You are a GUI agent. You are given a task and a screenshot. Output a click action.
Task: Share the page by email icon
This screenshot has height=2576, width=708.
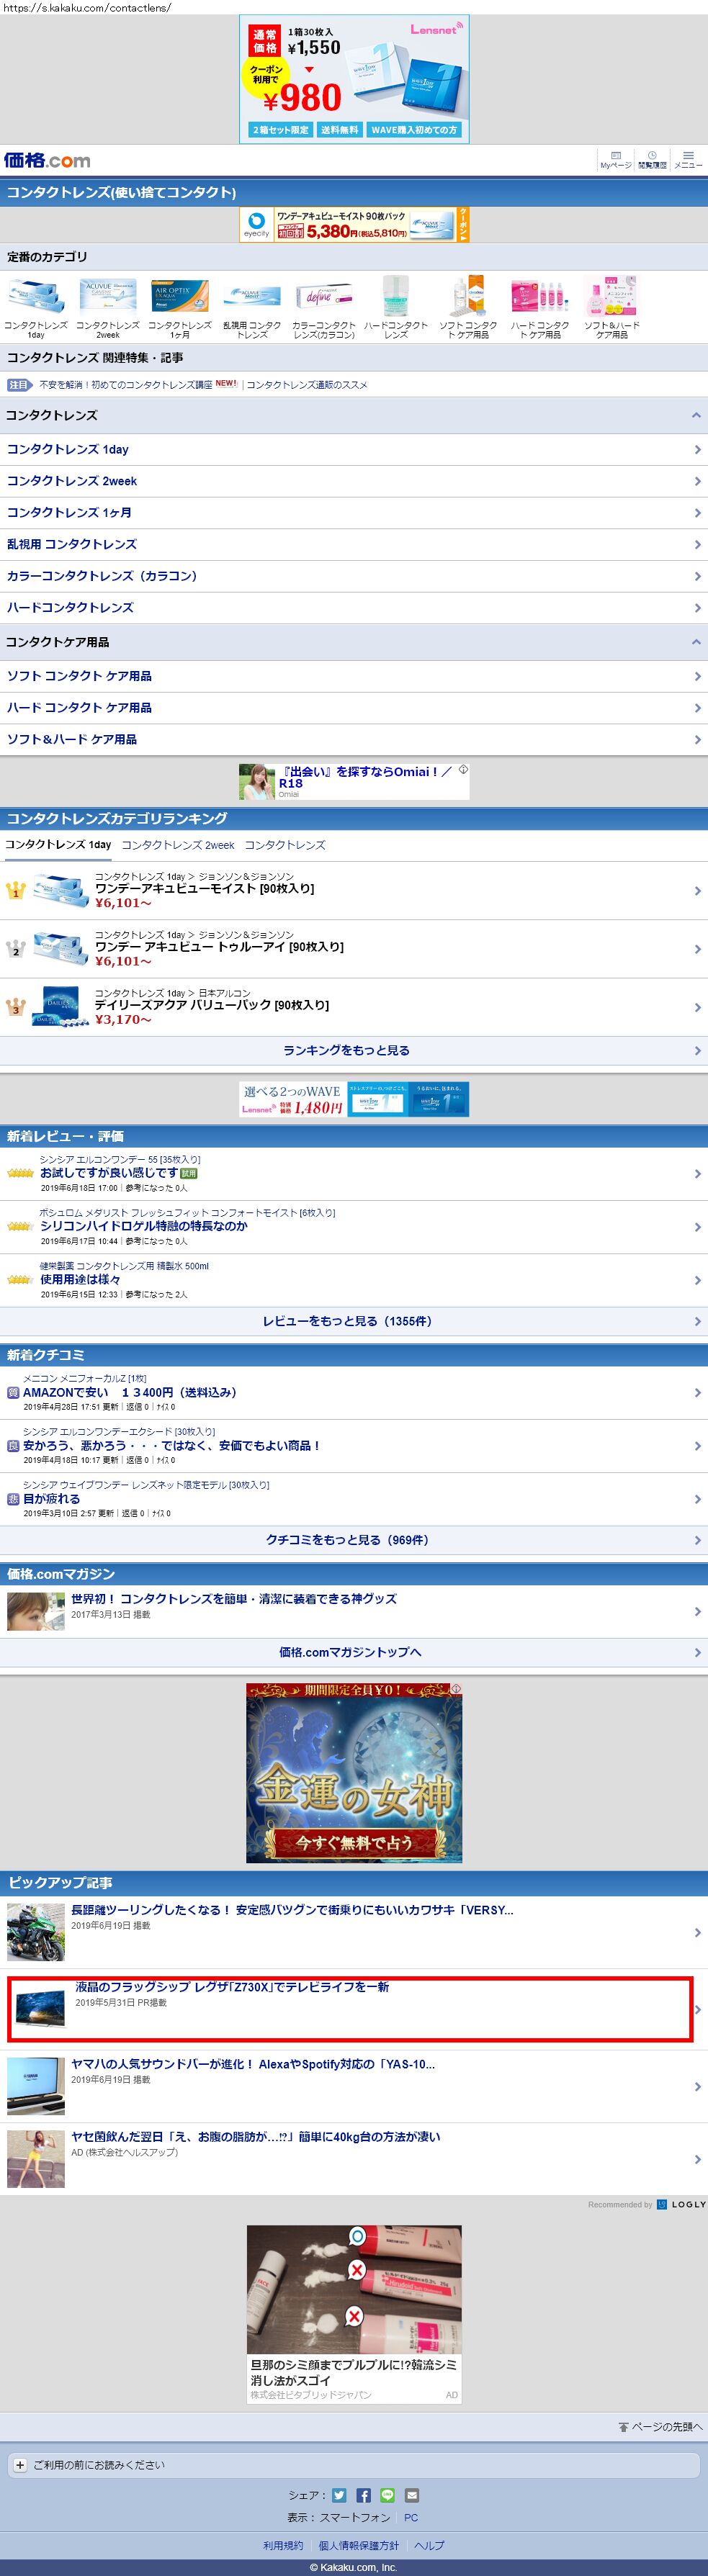tap(411, 2495)
